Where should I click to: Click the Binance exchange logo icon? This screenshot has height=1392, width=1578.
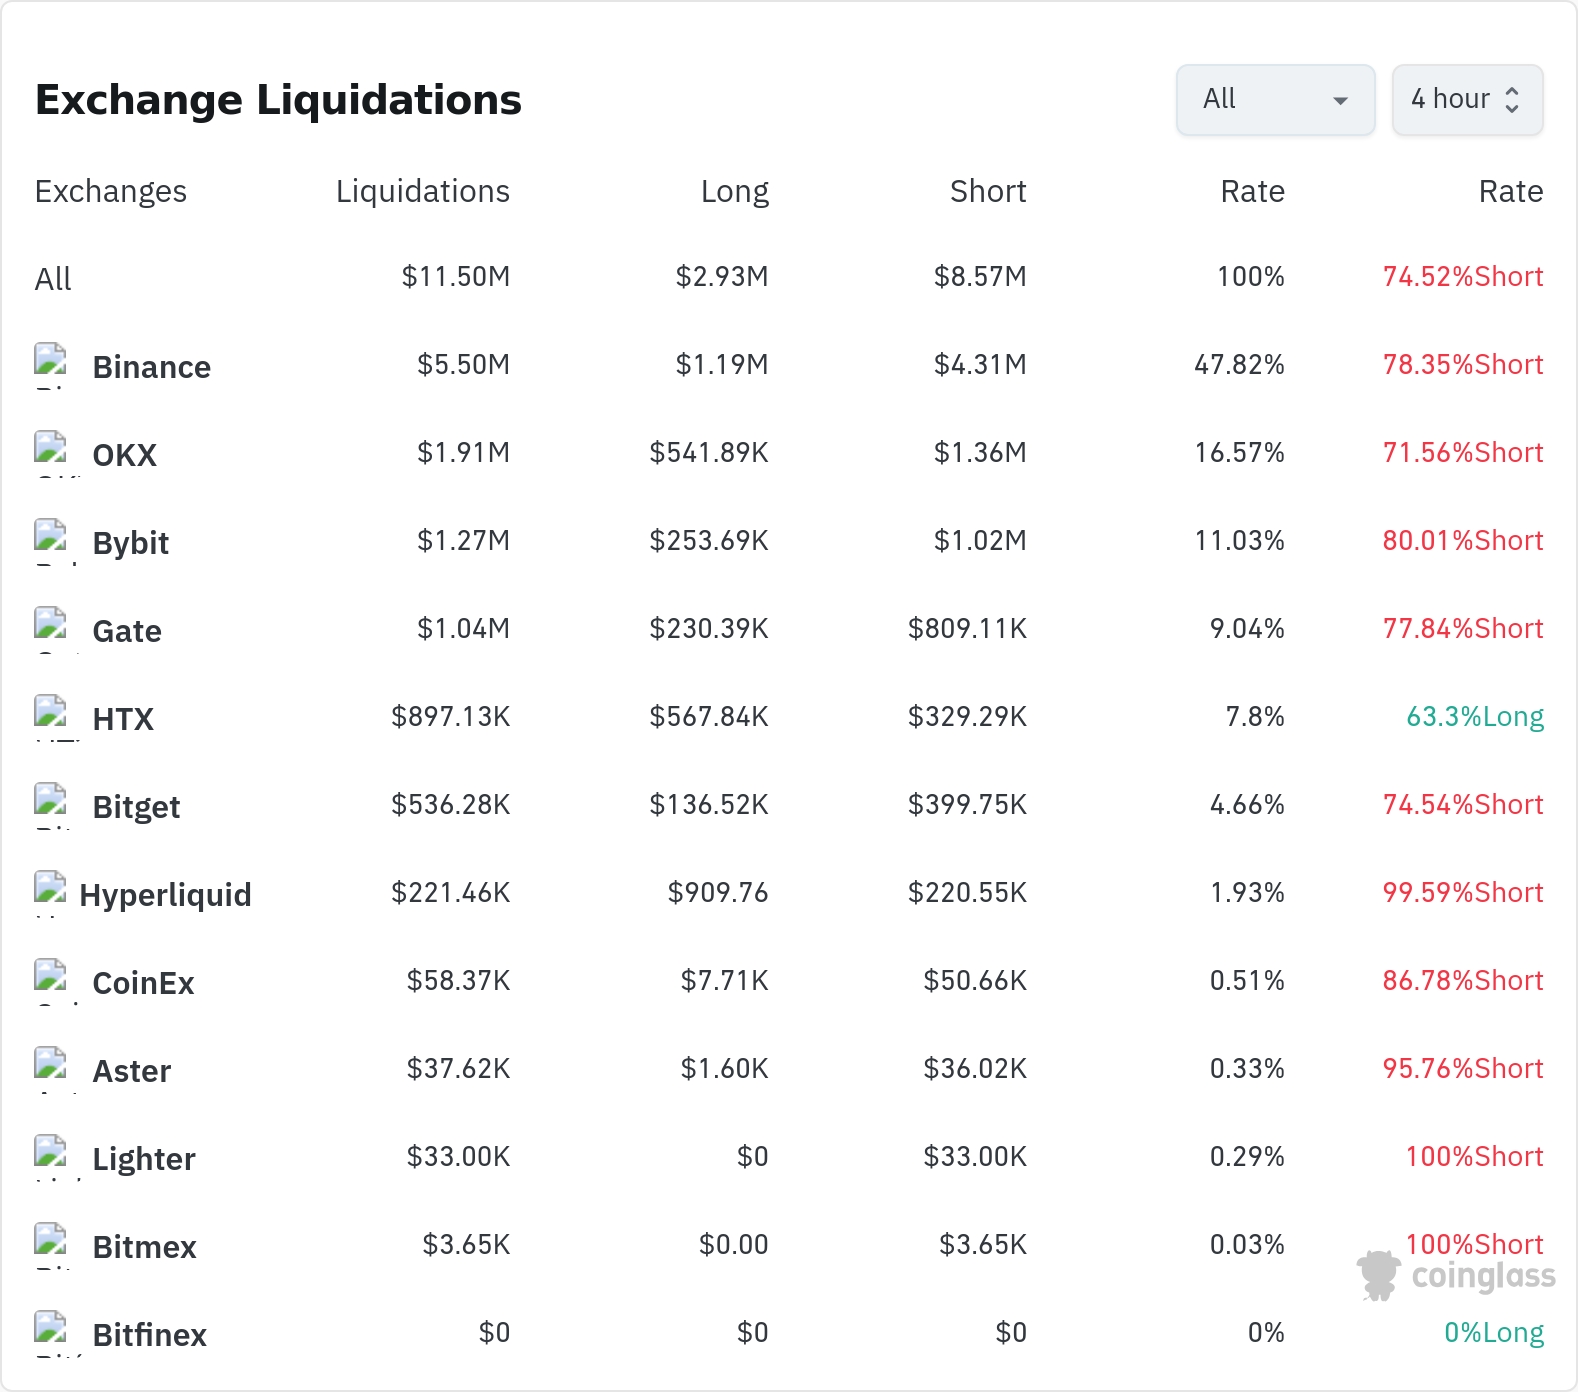(51, 366)
